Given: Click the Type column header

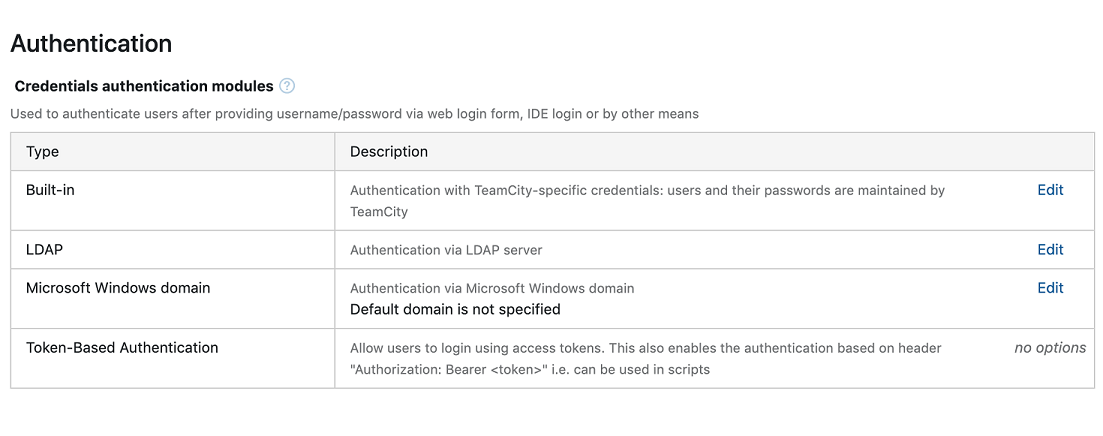Looking at the screenshot, I should click(42, 152).
